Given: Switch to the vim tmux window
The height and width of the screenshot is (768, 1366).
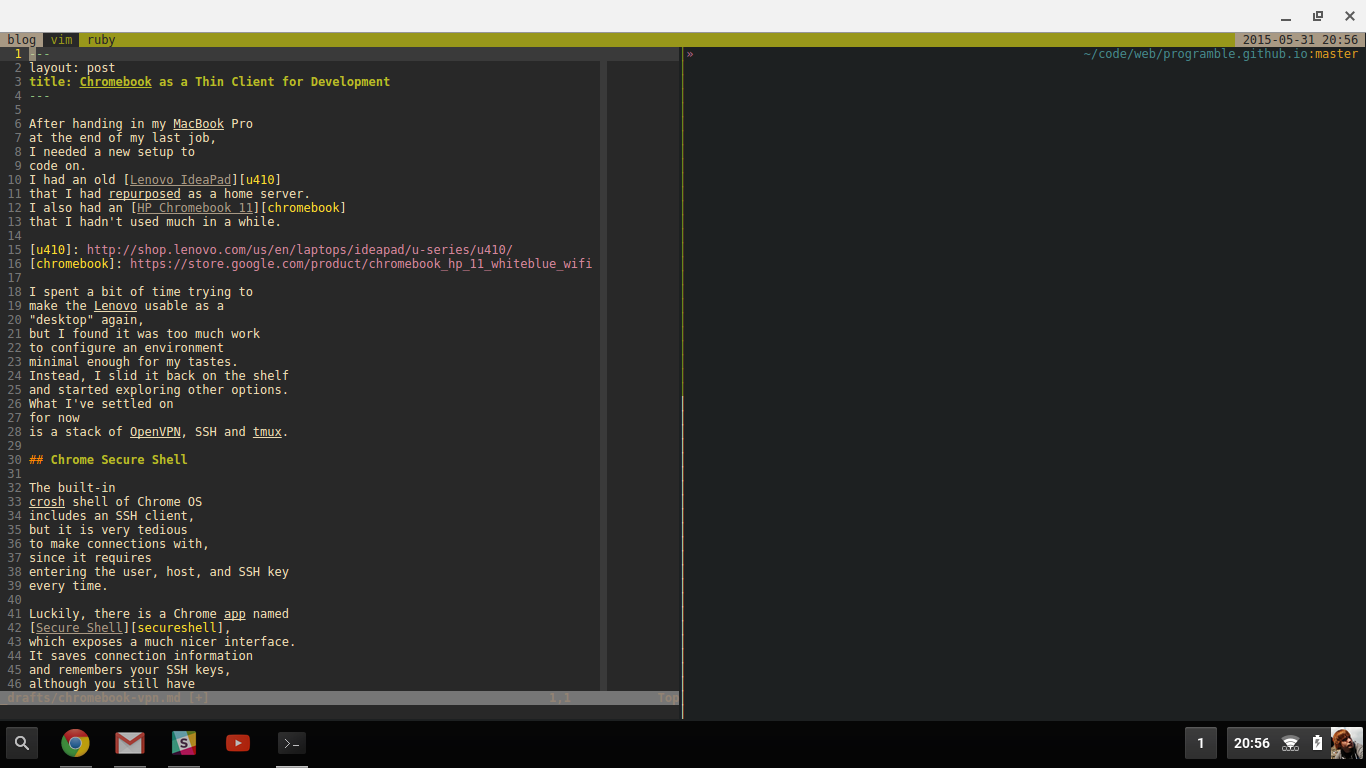Looking at the screenshot, I should (62, 40).
